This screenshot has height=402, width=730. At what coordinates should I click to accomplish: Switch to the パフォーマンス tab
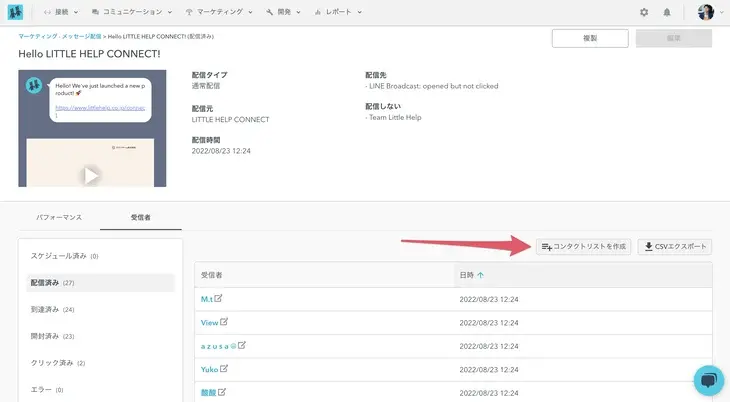tap(59, 216)
